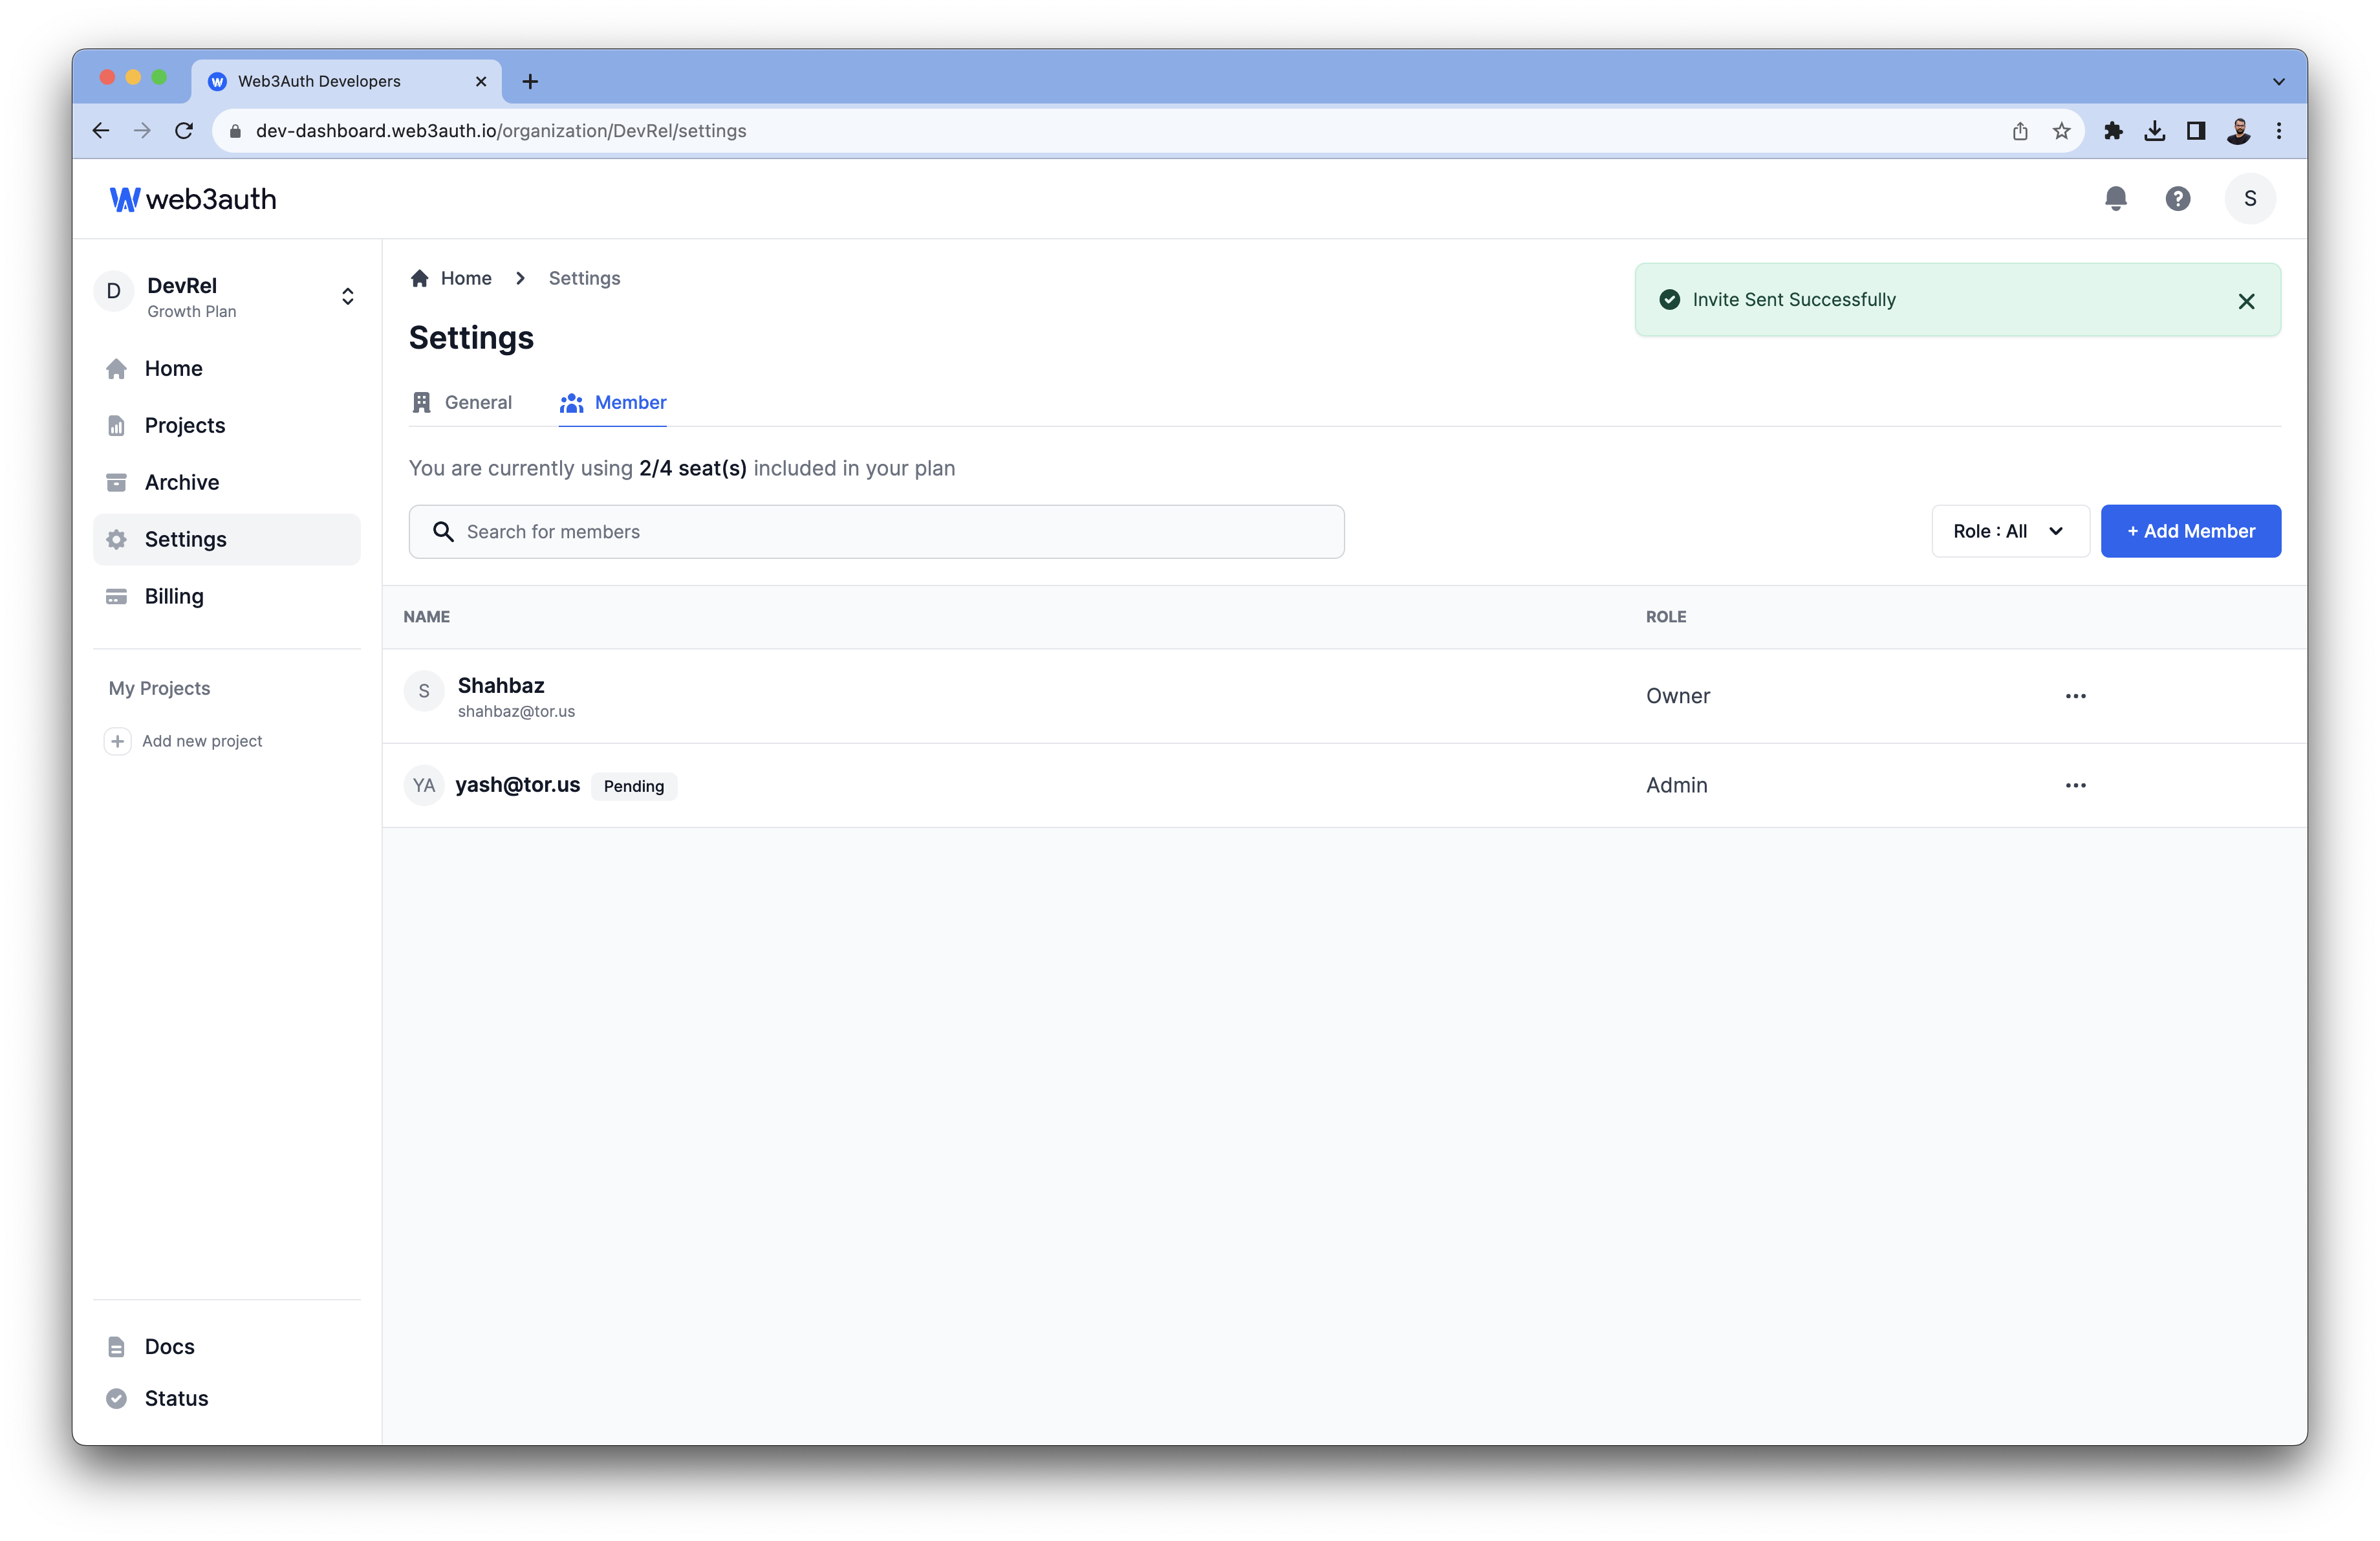Toggle the browser side panel icon
This screenshot has height=1541, width=2380.
point(2195,131)
